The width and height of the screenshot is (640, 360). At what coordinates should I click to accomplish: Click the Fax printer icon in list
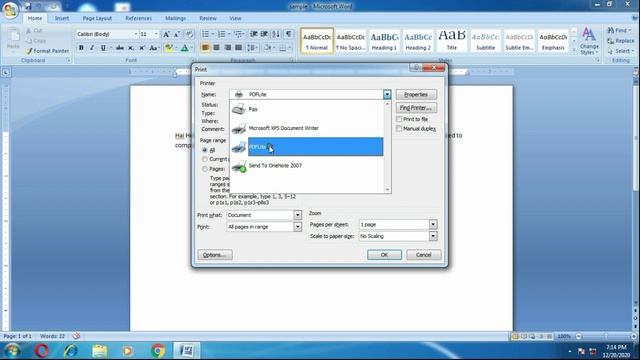tap(239, 109)
